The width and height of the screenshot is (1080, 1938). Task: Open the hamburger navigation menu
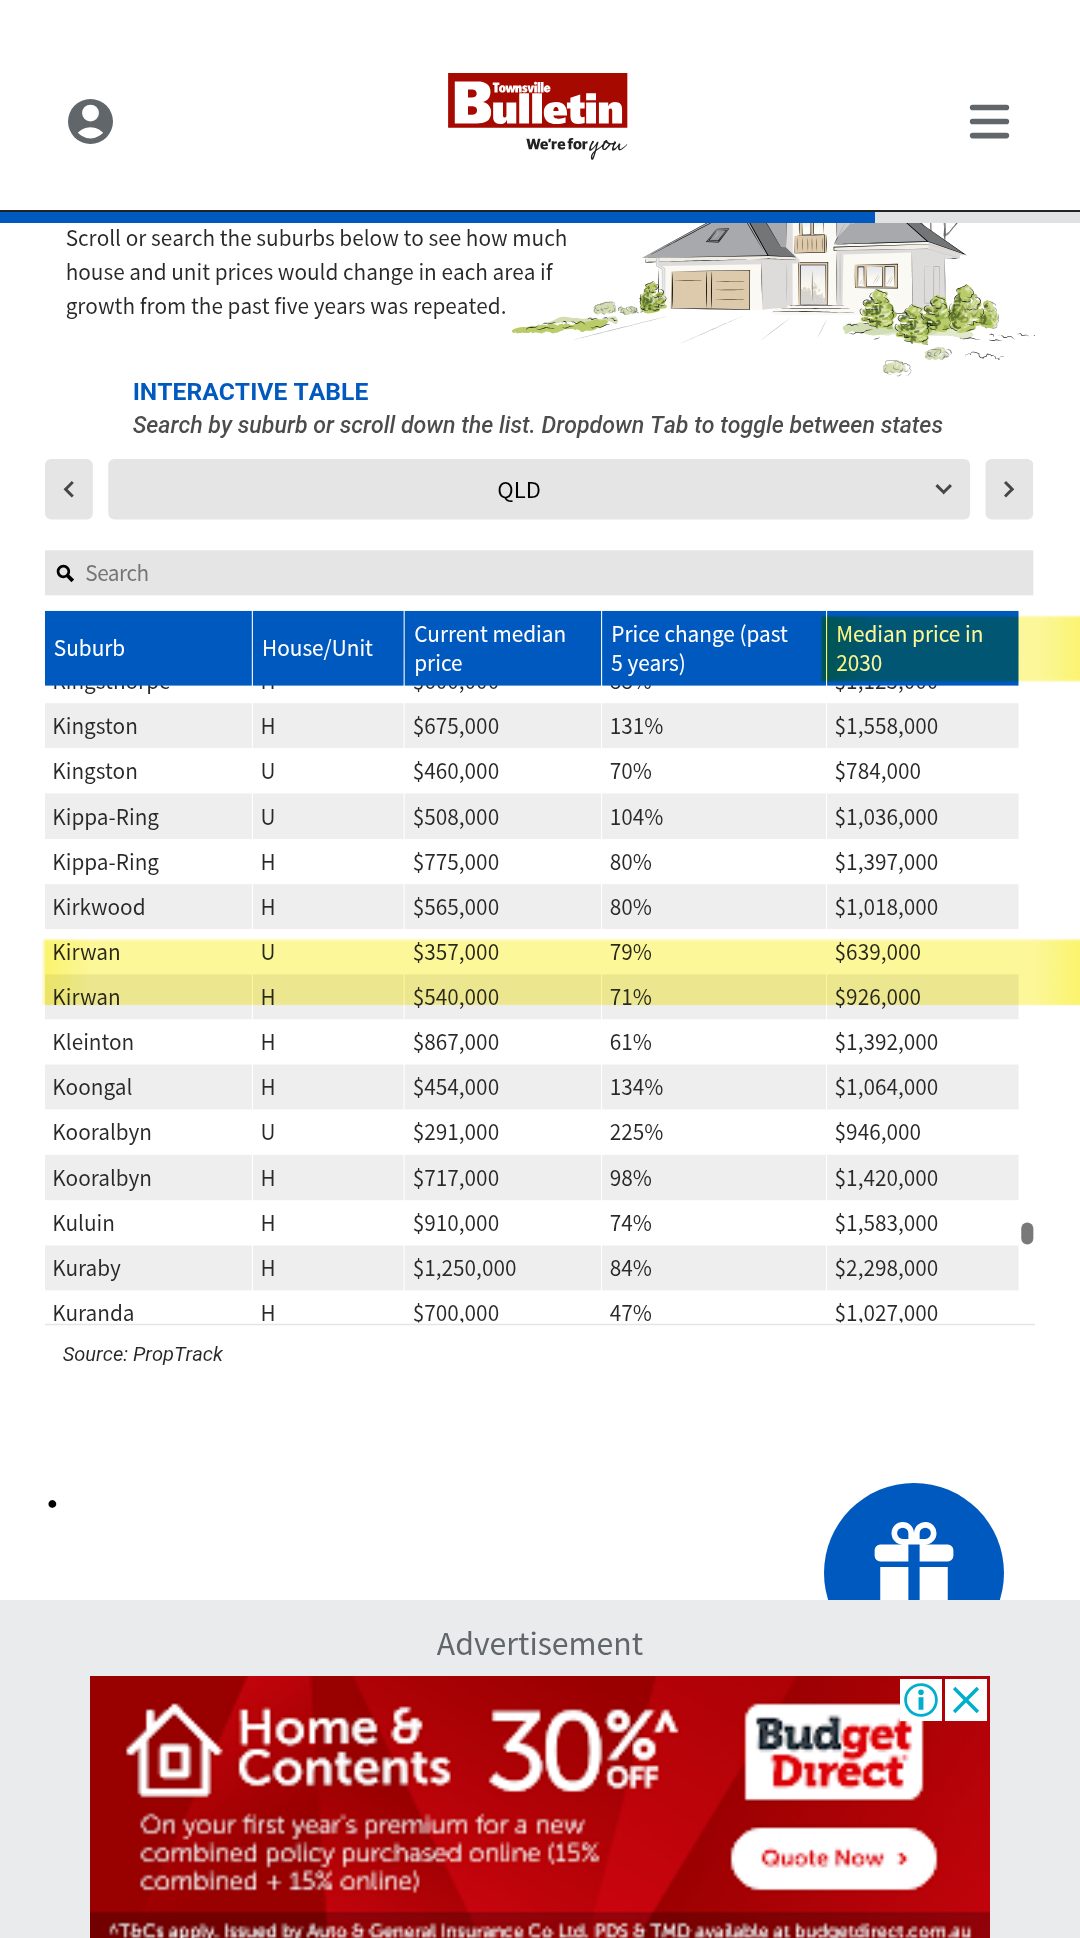pos(989,121)
